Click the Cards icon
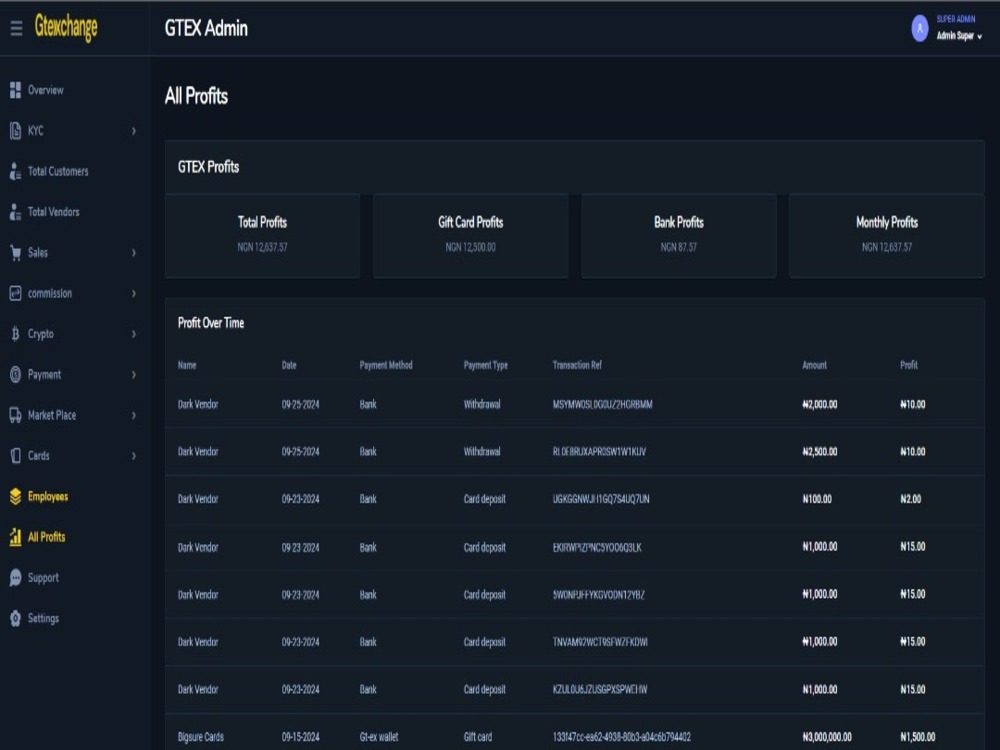Image resolution: width=1000 pixels, height=750 pixels. 15,455
